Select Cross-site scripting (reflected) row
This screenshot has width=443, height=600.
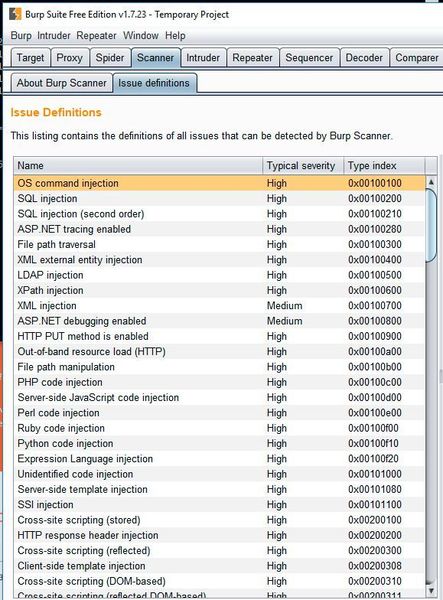219,551
